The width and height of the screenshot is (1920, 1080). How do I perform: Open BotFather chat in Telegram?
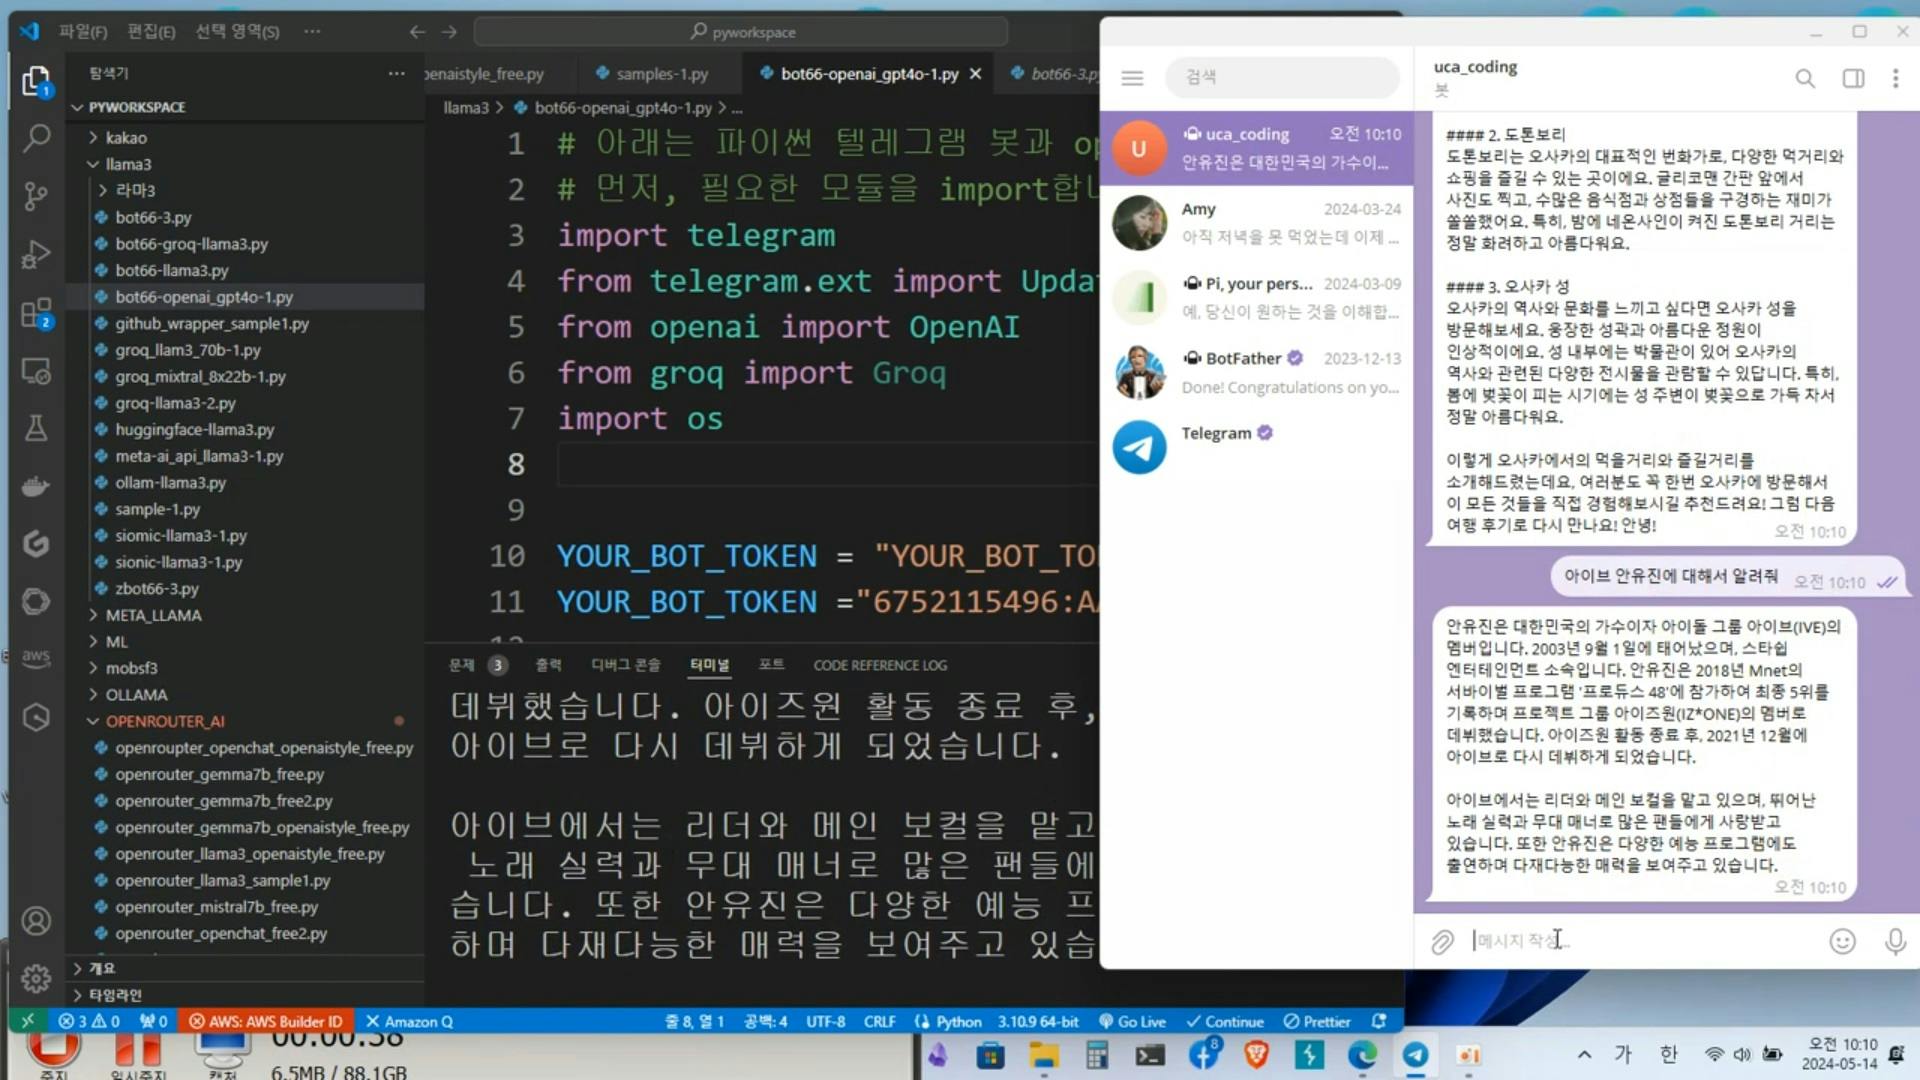[x=1257, y=372]
